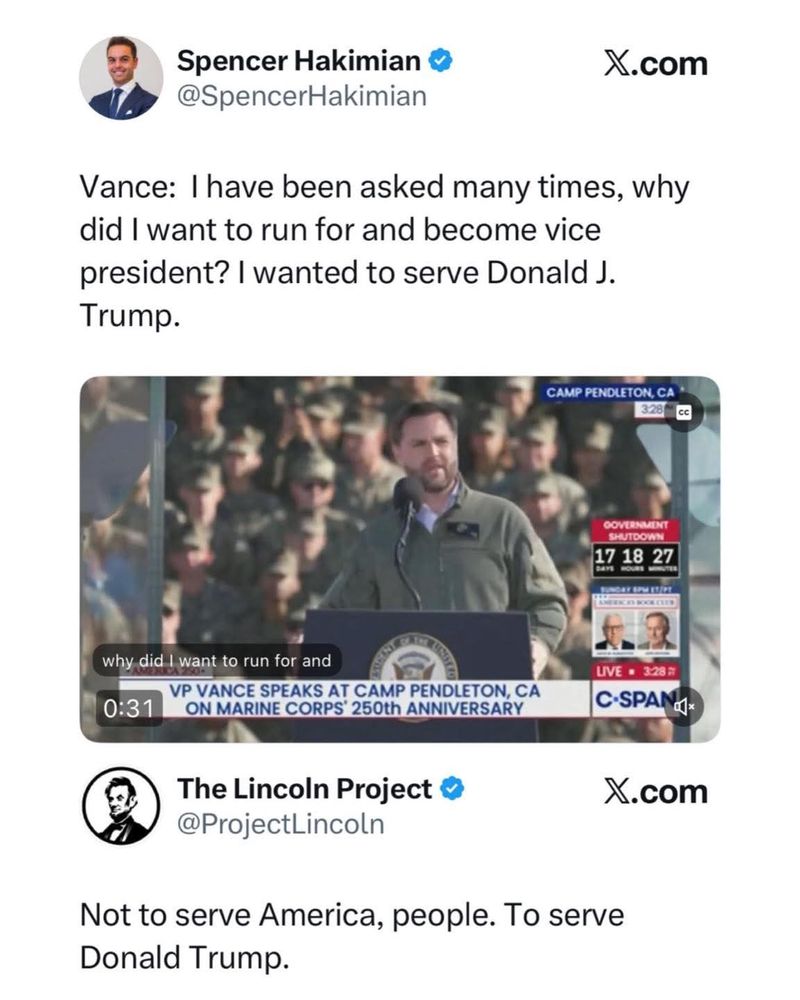Click Spencer Hakimian's blue verified badge
Image resolution: width=800 pixels, height=1000 pixels.
[x=441, y=61]
